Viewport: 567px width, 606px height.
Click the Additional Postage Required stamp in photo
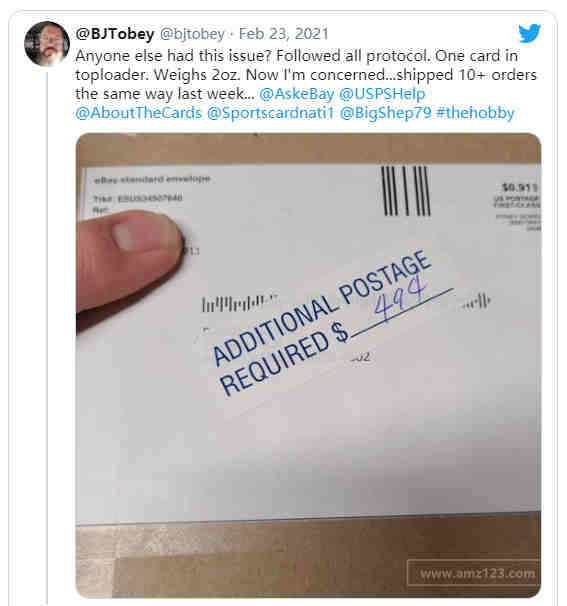tap(322, 323)
